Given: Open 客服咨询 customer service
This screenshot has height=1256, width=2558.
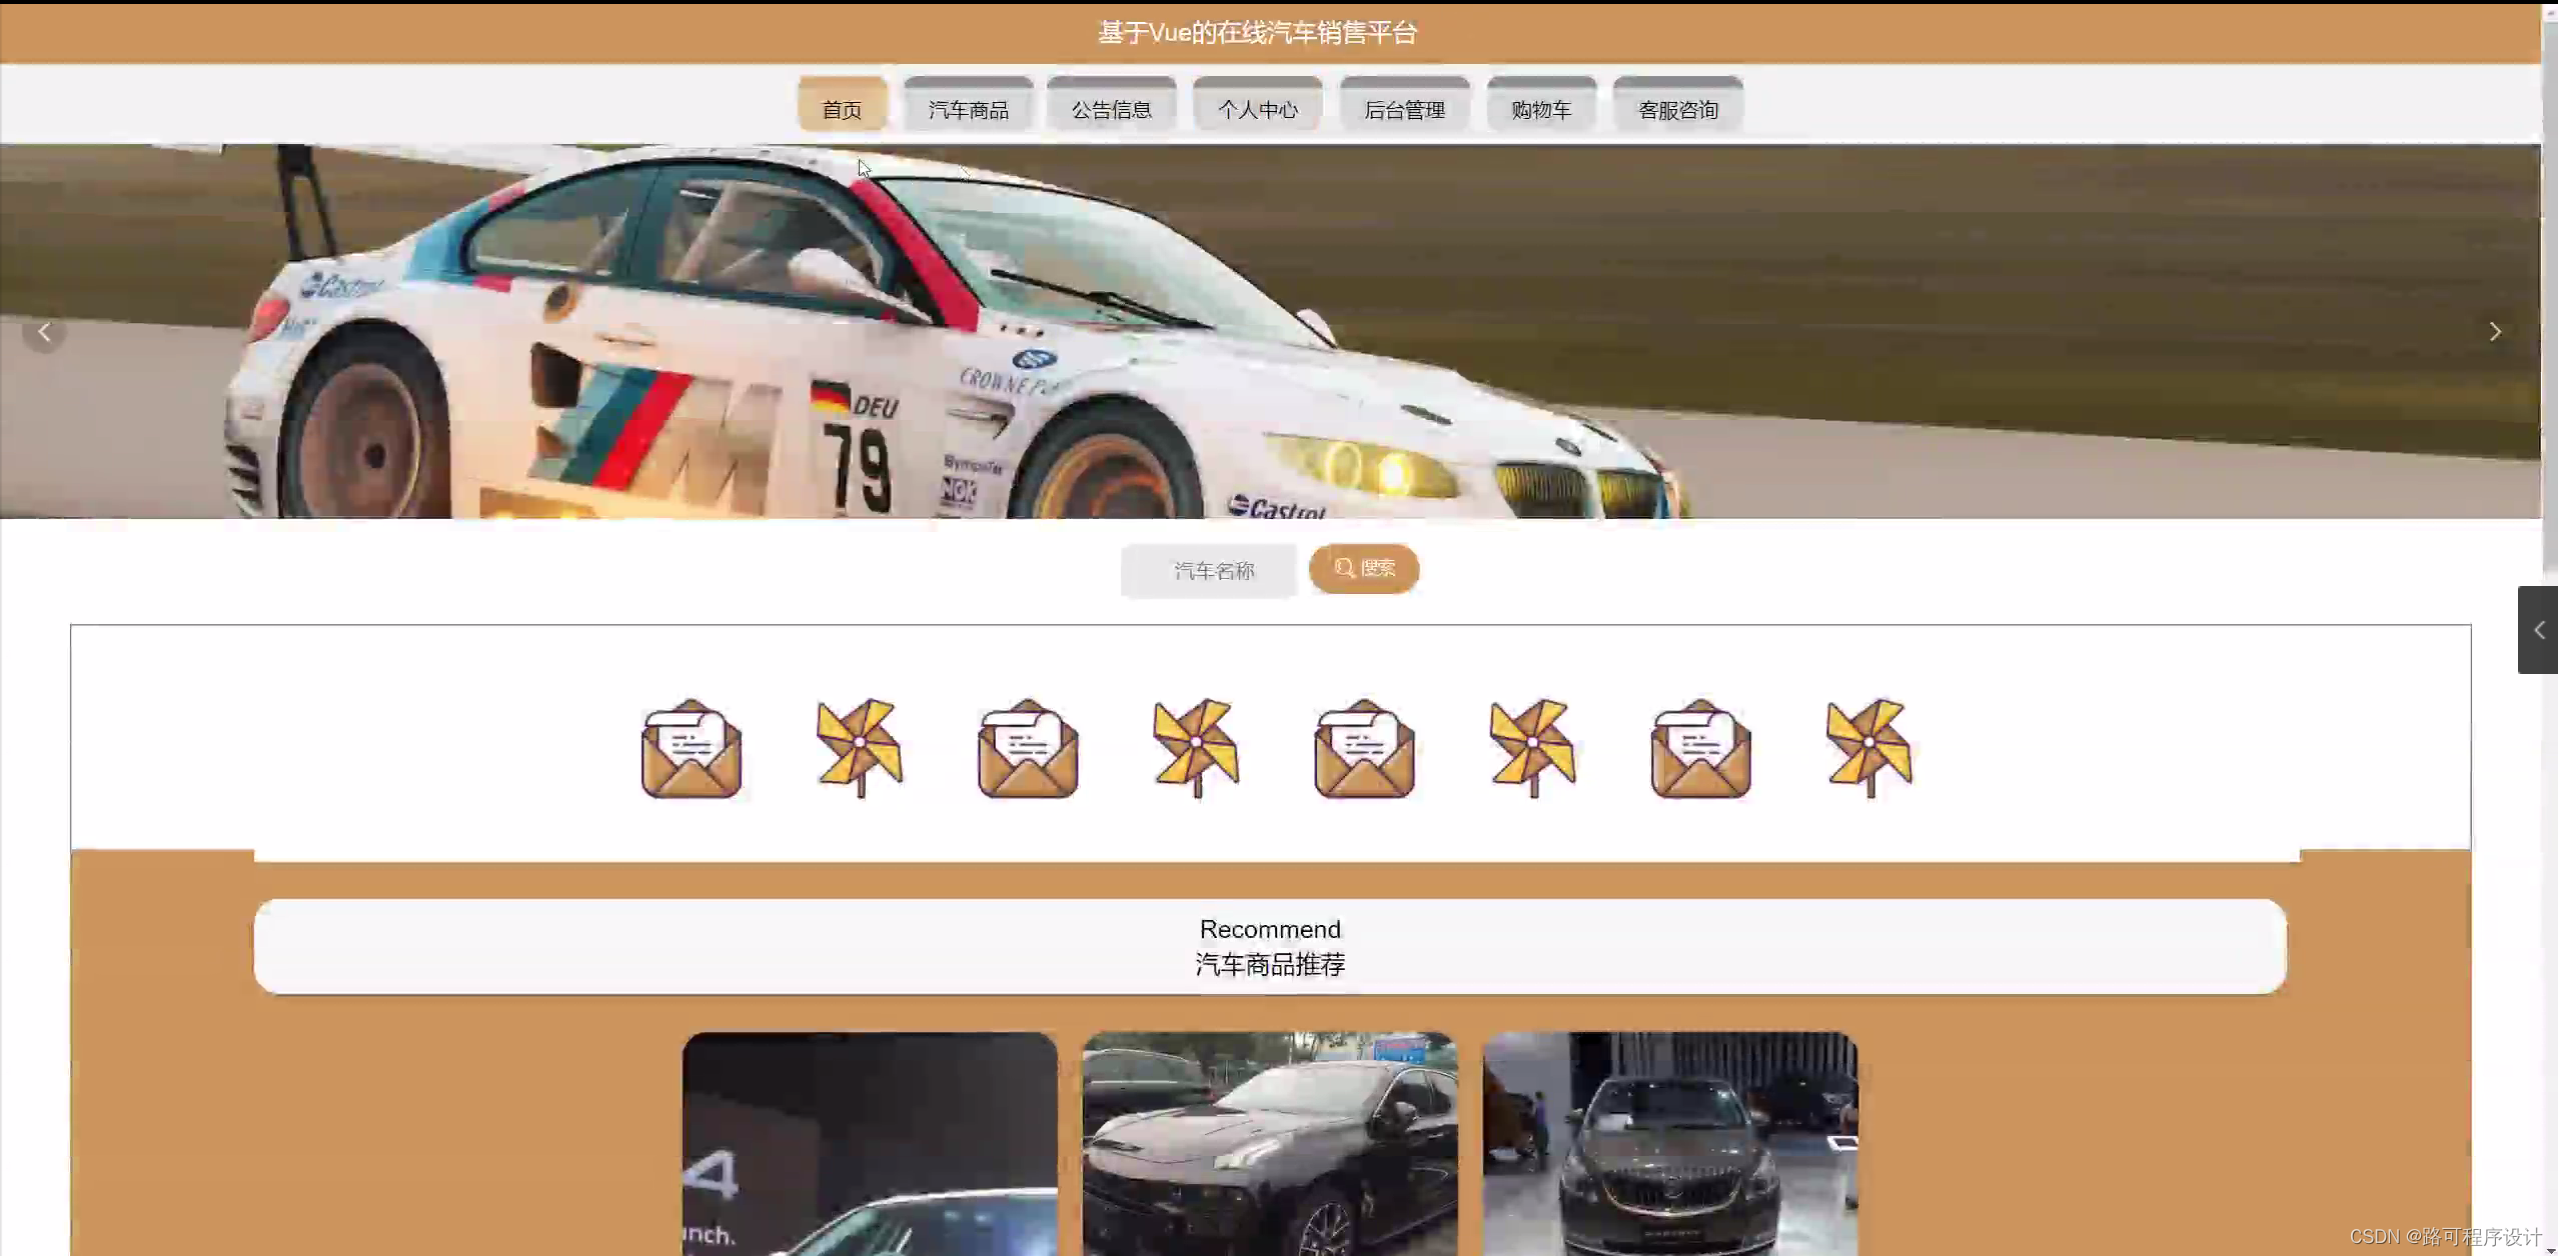Looking at the screenshot, I should click(x=1677, y=108).
